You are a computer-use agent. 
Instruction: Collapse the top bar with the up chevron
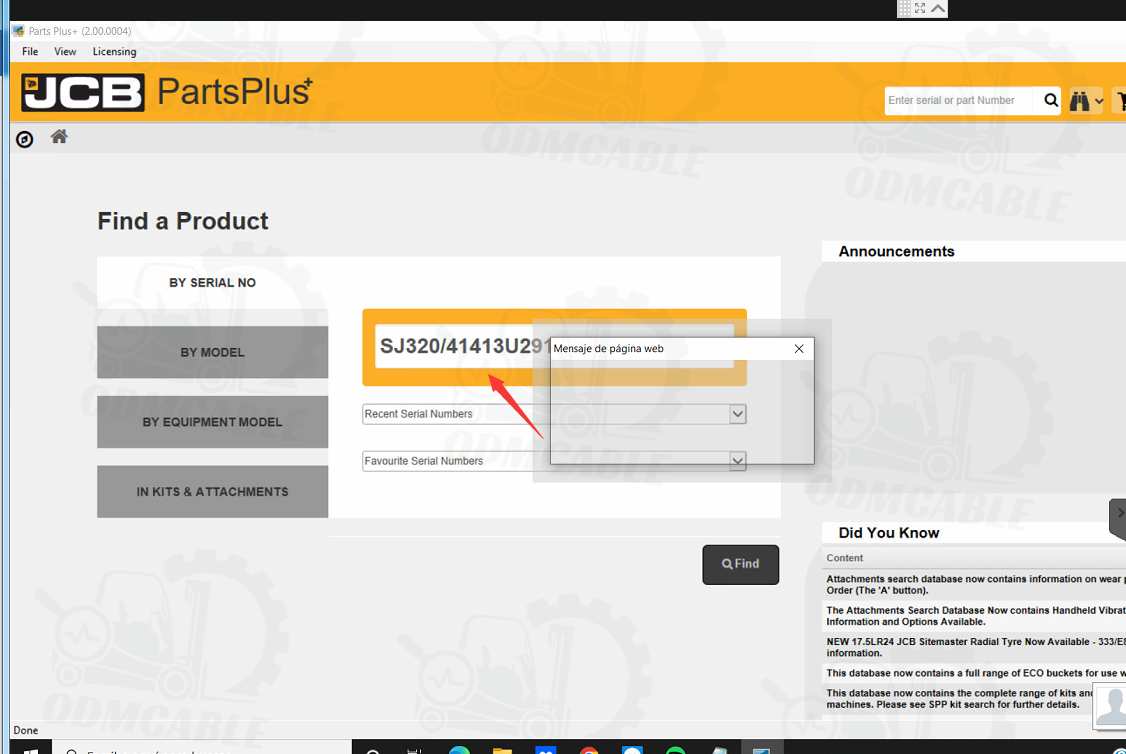(x=938, y=8)
